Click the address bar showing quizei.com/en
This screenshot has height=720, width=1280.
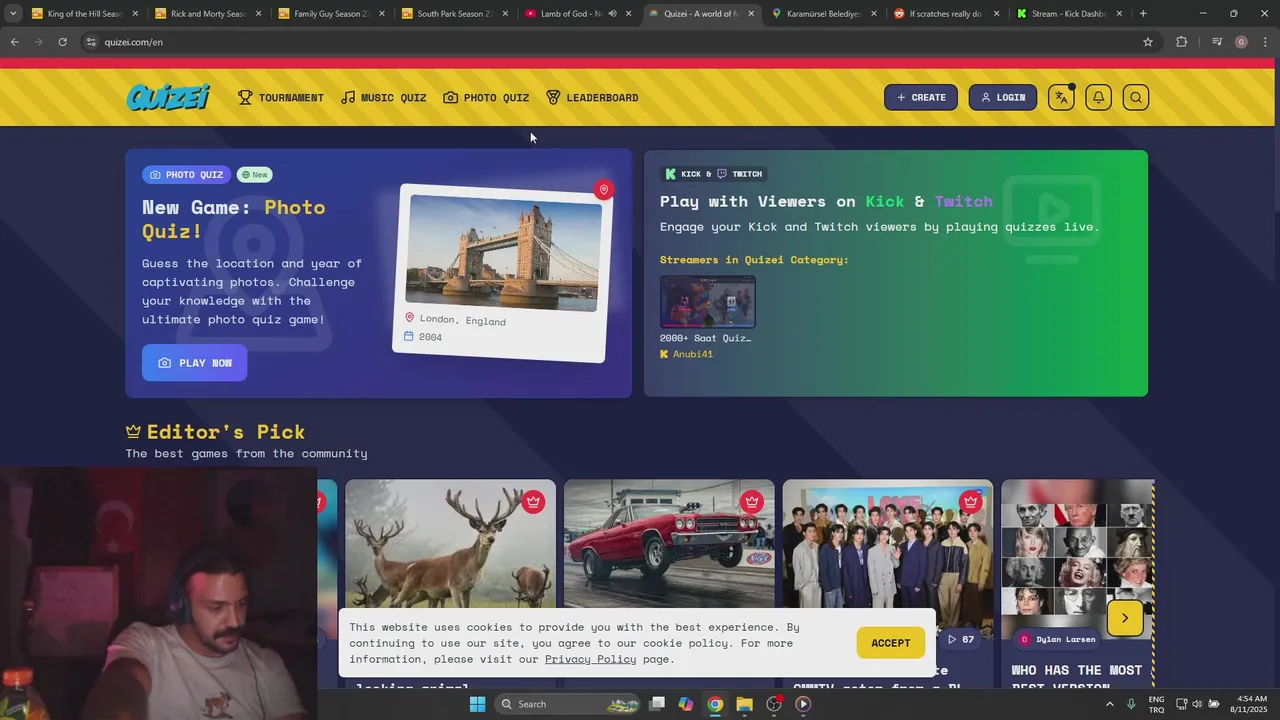(x=620, y=42)
